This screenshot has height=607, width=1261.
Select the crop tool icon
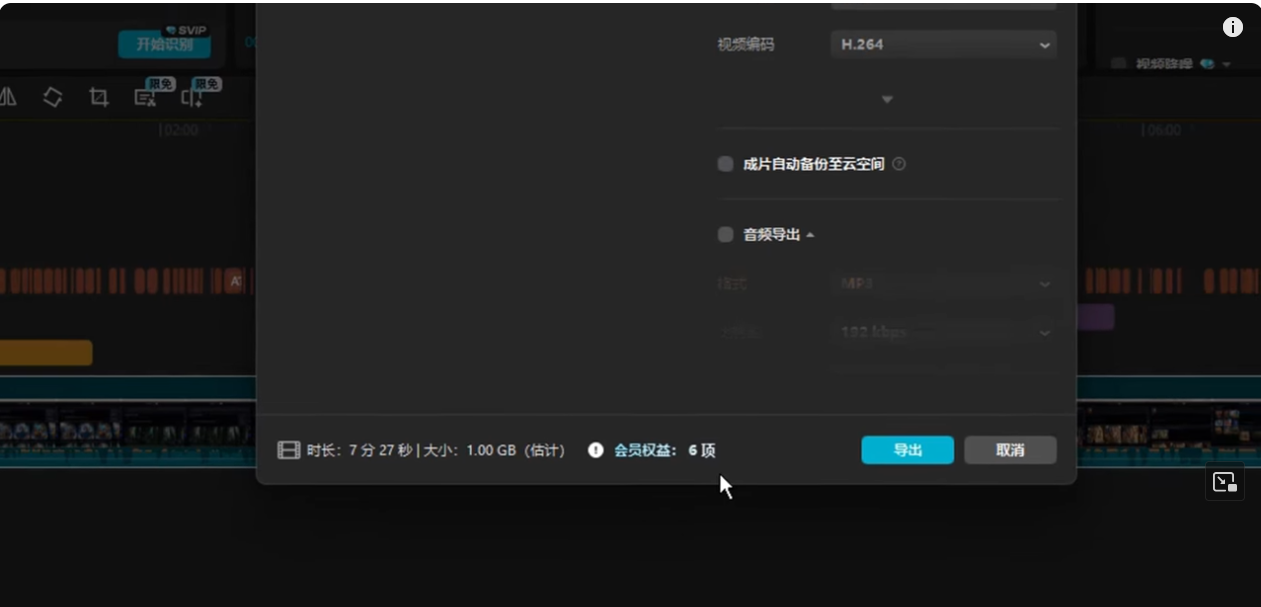point(98,97)
